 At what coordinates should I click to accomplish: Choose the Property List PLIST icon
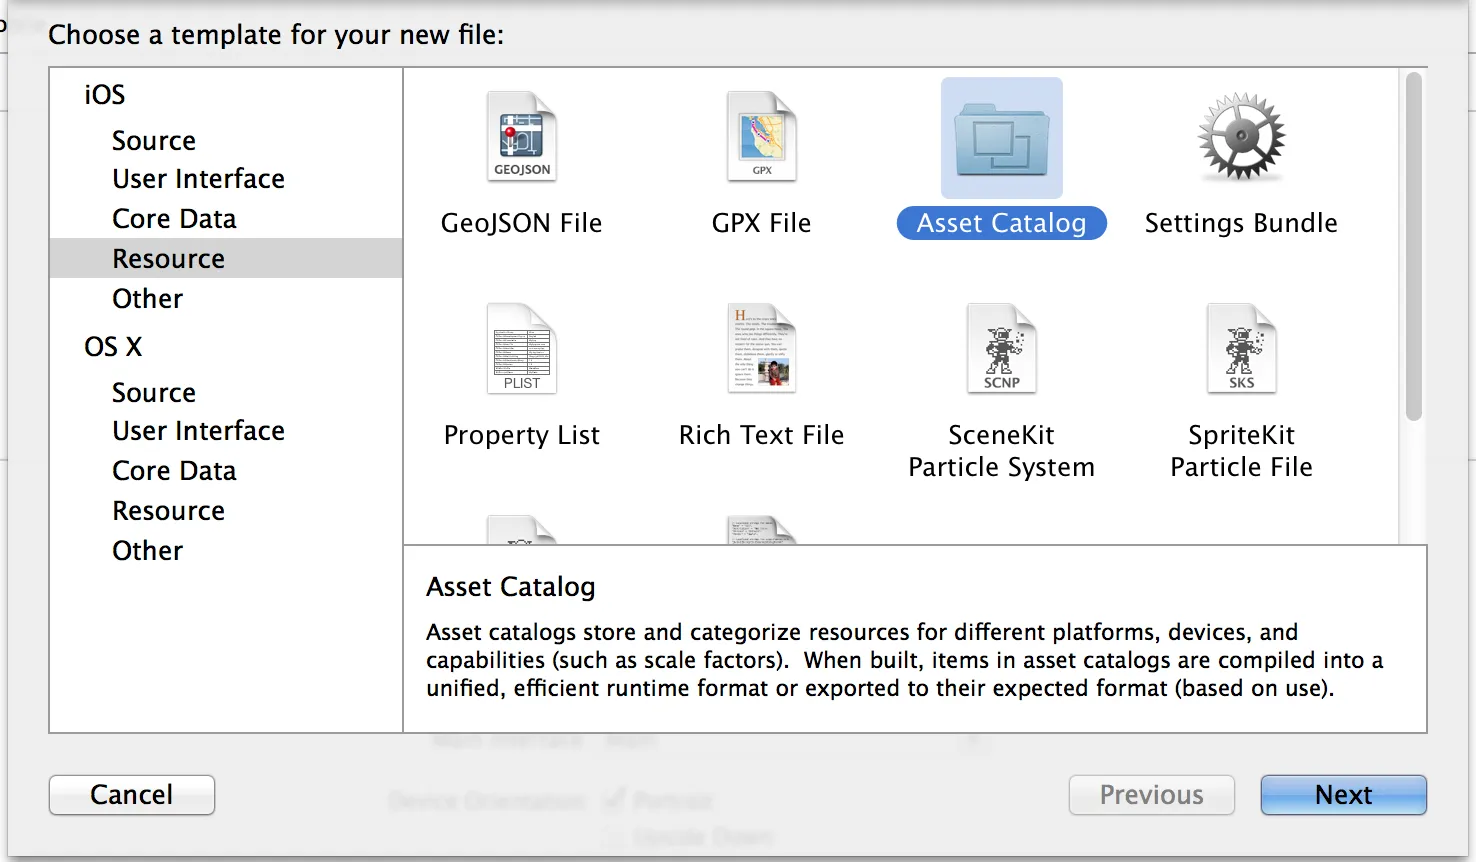tap(522, 349)
